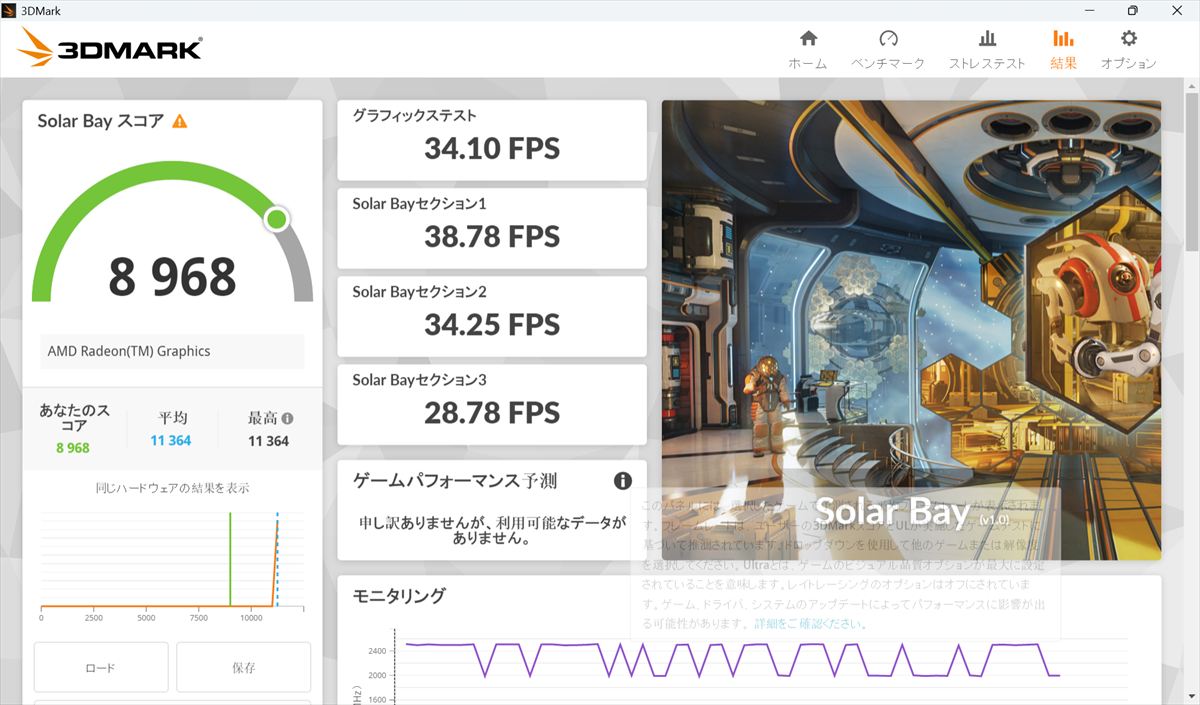Image resolution: width=1200 pixels, height=705 pixels.
Task: Open the ストレステスト tab
Action: 987,50
